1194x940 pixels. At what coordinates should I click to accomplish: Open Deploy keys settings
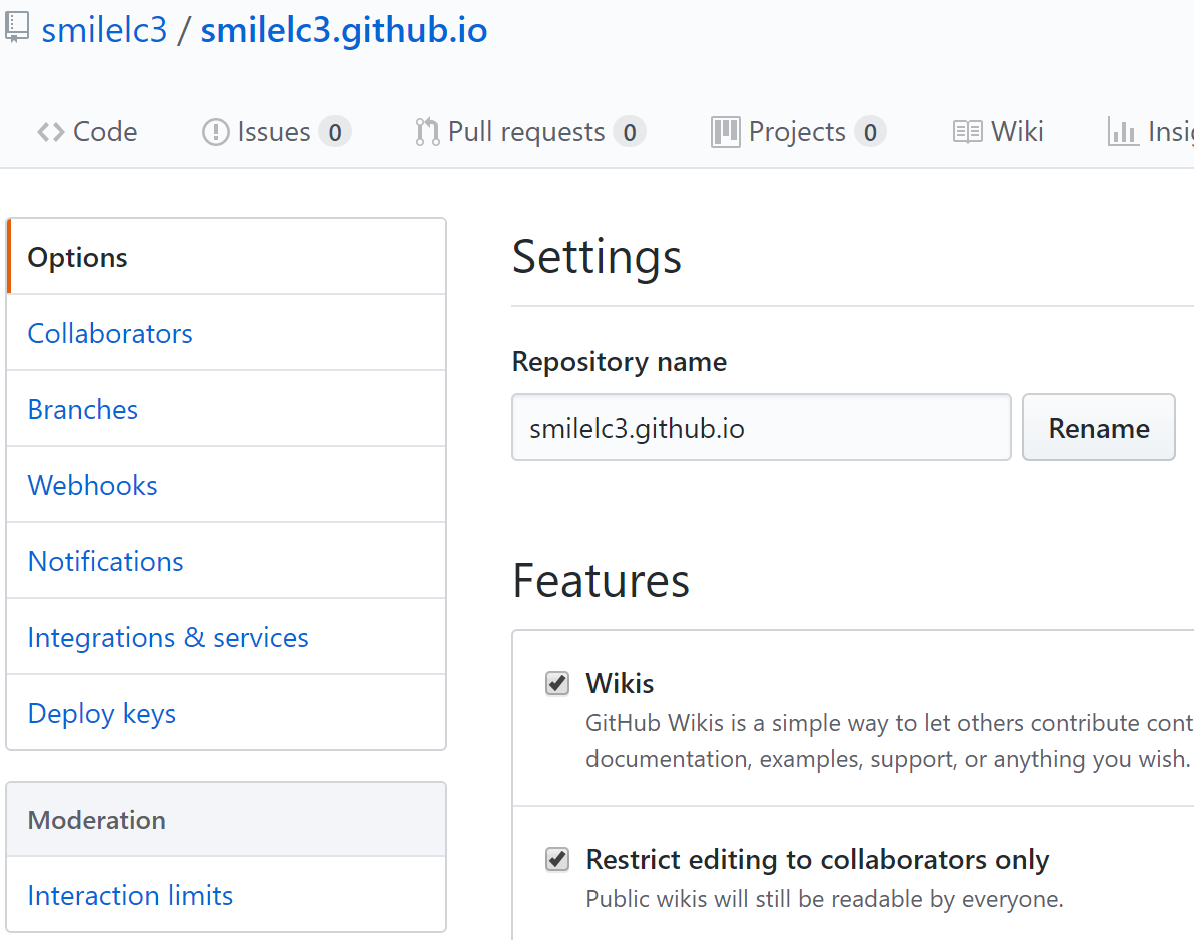point(226,713)
